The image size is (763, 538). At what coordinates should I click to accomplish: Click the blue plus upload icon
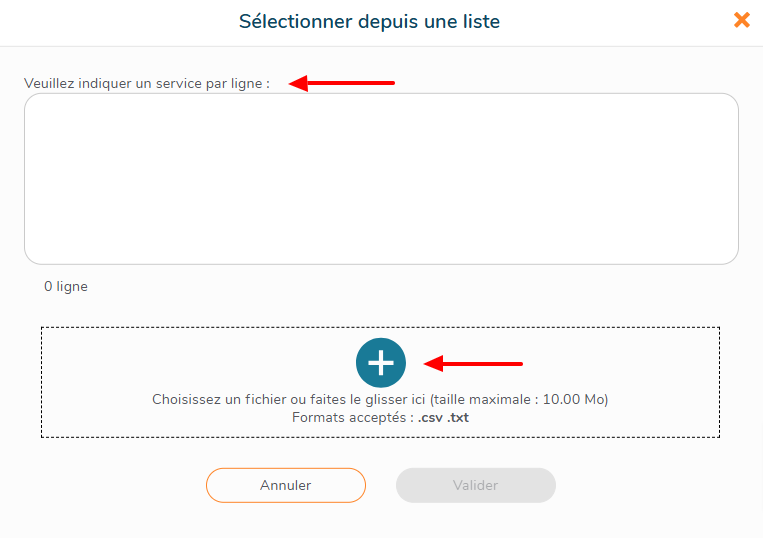tap(381, 363)
